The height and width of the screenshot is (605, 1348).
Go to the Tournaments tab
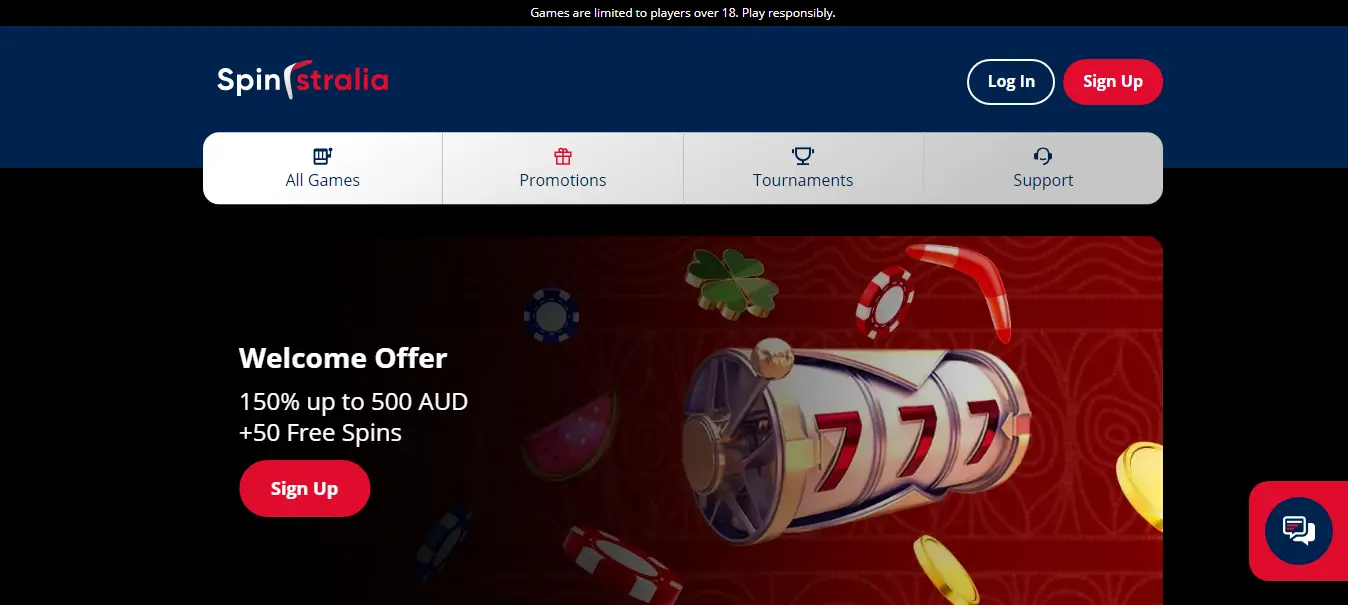803,168
